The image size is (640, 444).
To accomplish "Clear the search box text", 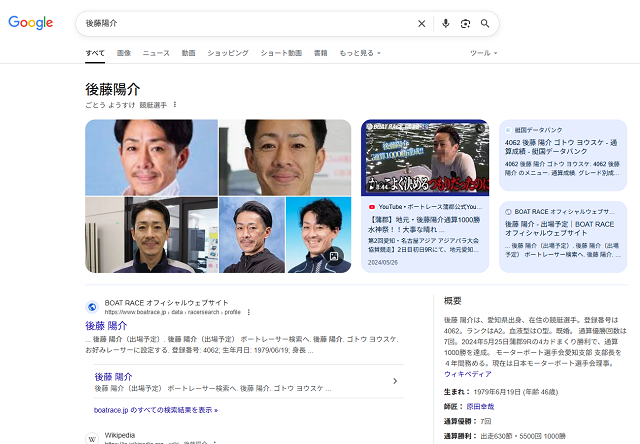I will point(422,24).
